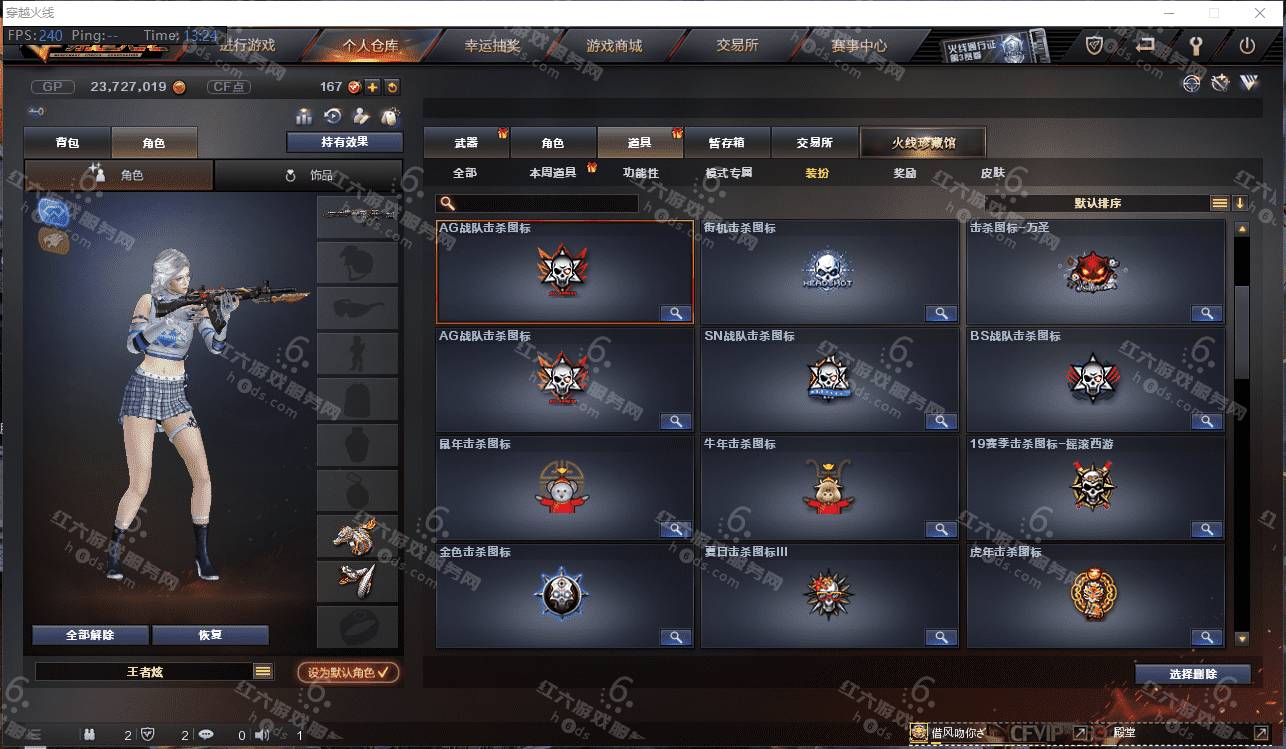Open settings with the wrench icon
Screen dimensions: 1286x749
click(x=1195, y=45)
